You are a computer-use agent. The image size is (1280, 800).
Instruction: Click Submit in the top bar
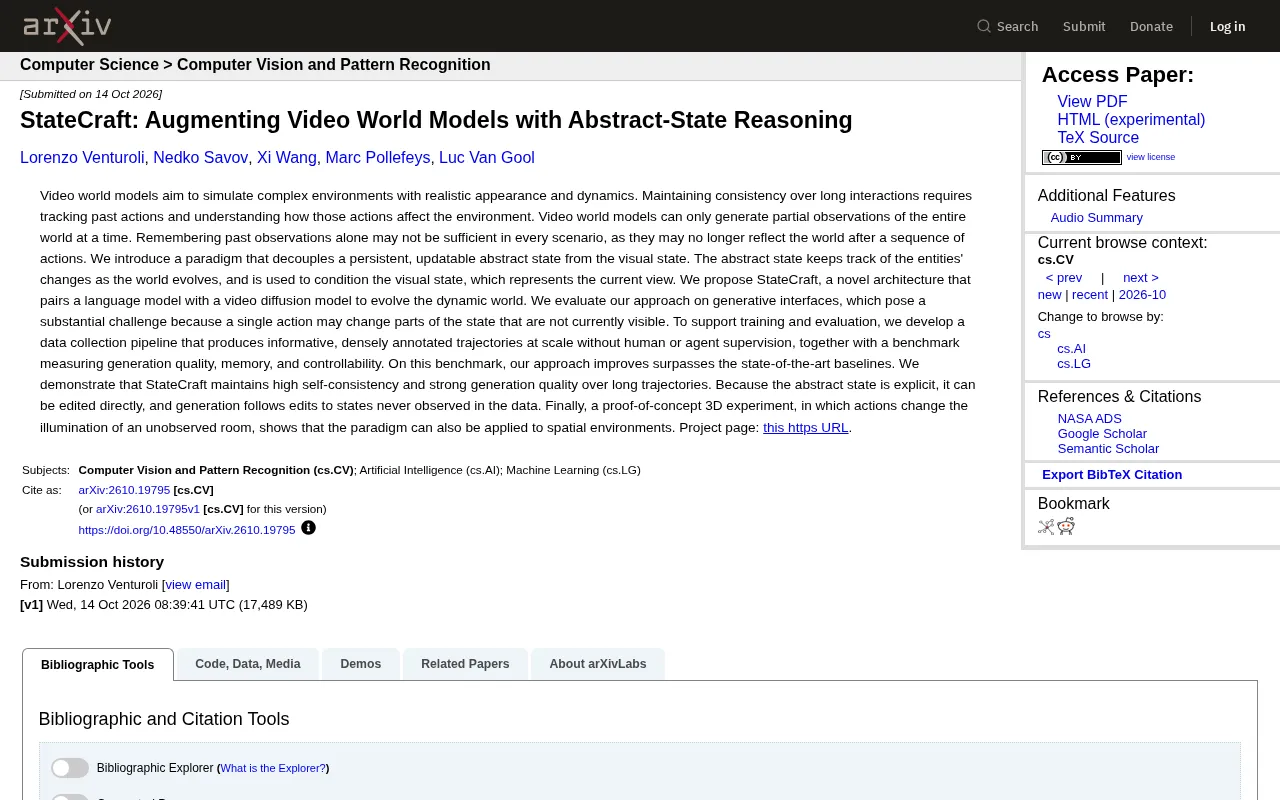point(1084,26)
